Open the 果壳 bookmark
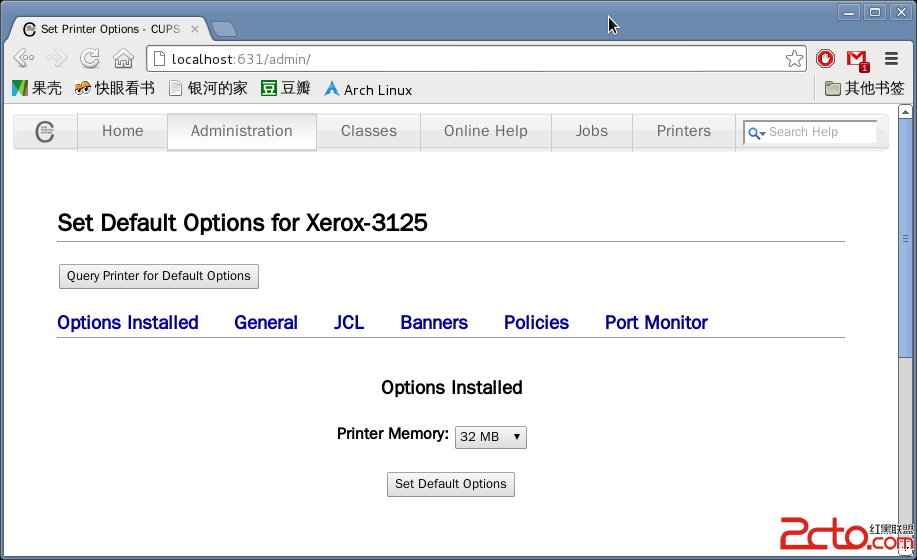Image resolution: width=917 pixels, height=560 pixels. click(36, 88)
